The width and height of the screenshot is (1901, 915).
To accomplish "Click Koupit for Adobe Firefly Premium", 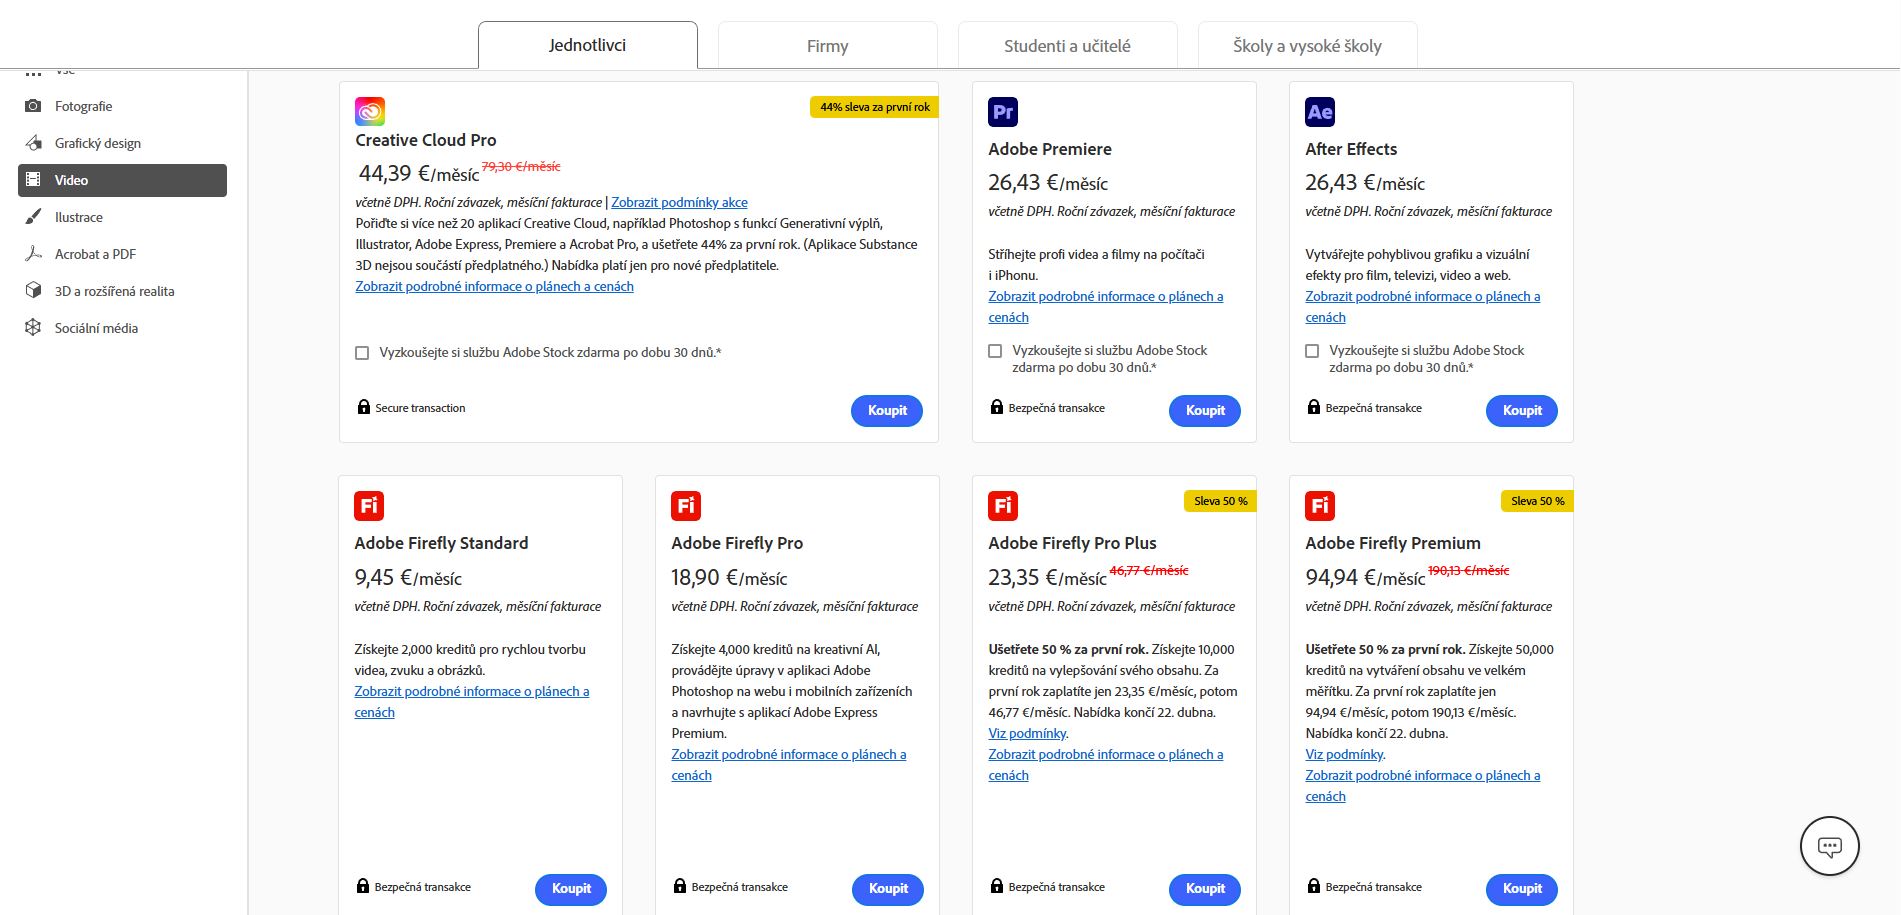I will (1522, 889).
